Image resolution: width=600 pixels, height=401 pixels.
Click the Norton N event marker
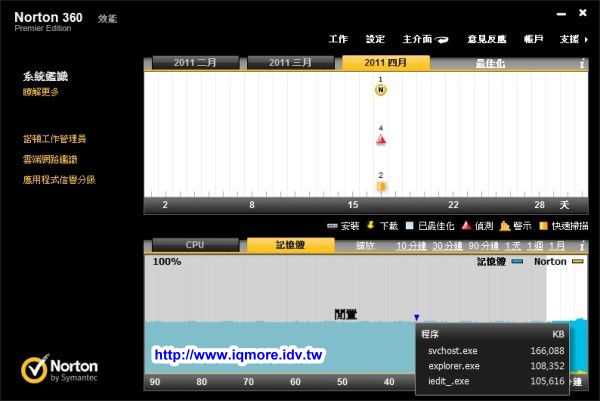(x=380, y=90)
